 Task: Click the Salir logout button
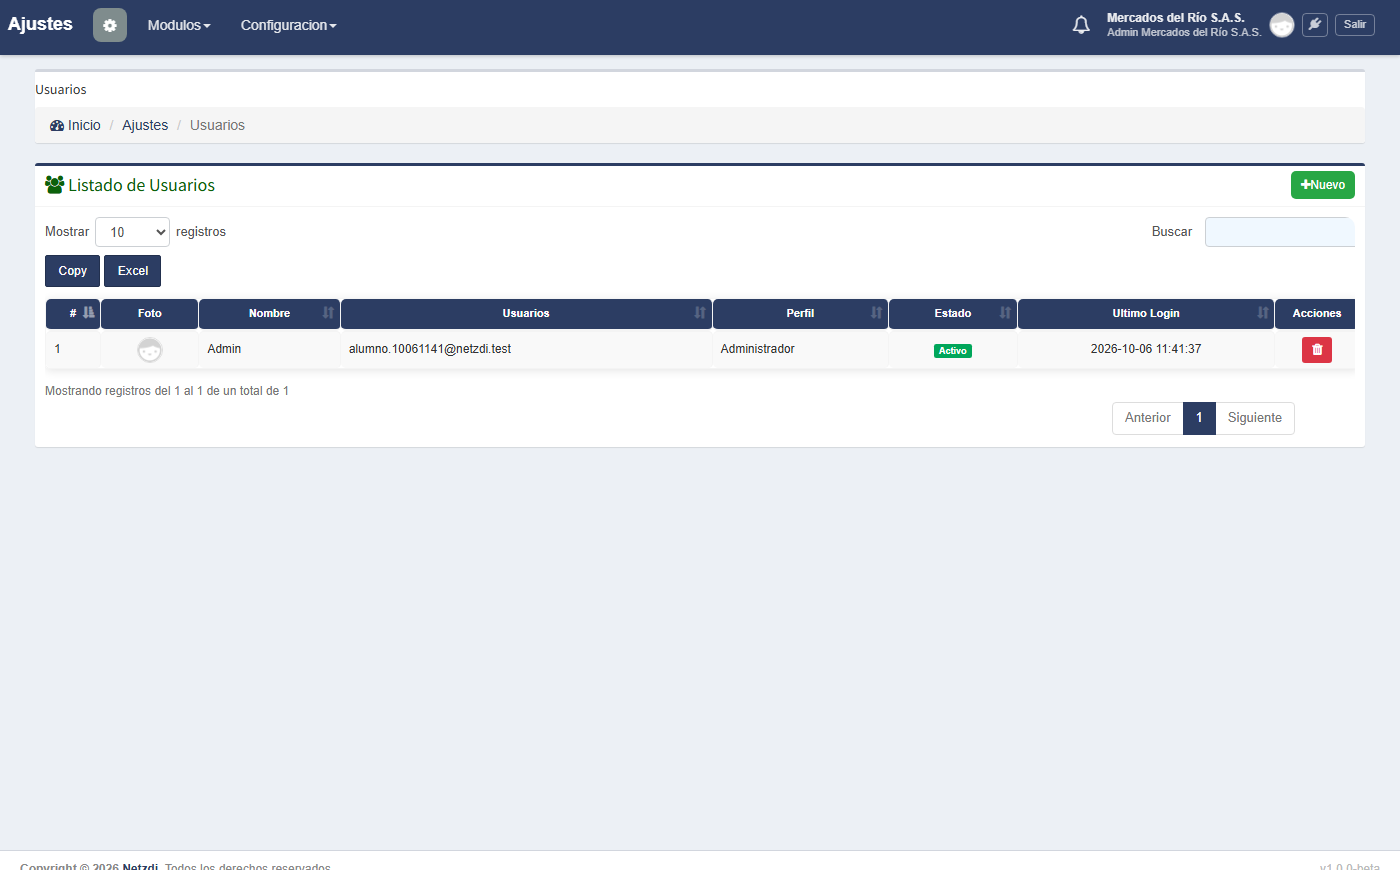point(1355,25)
